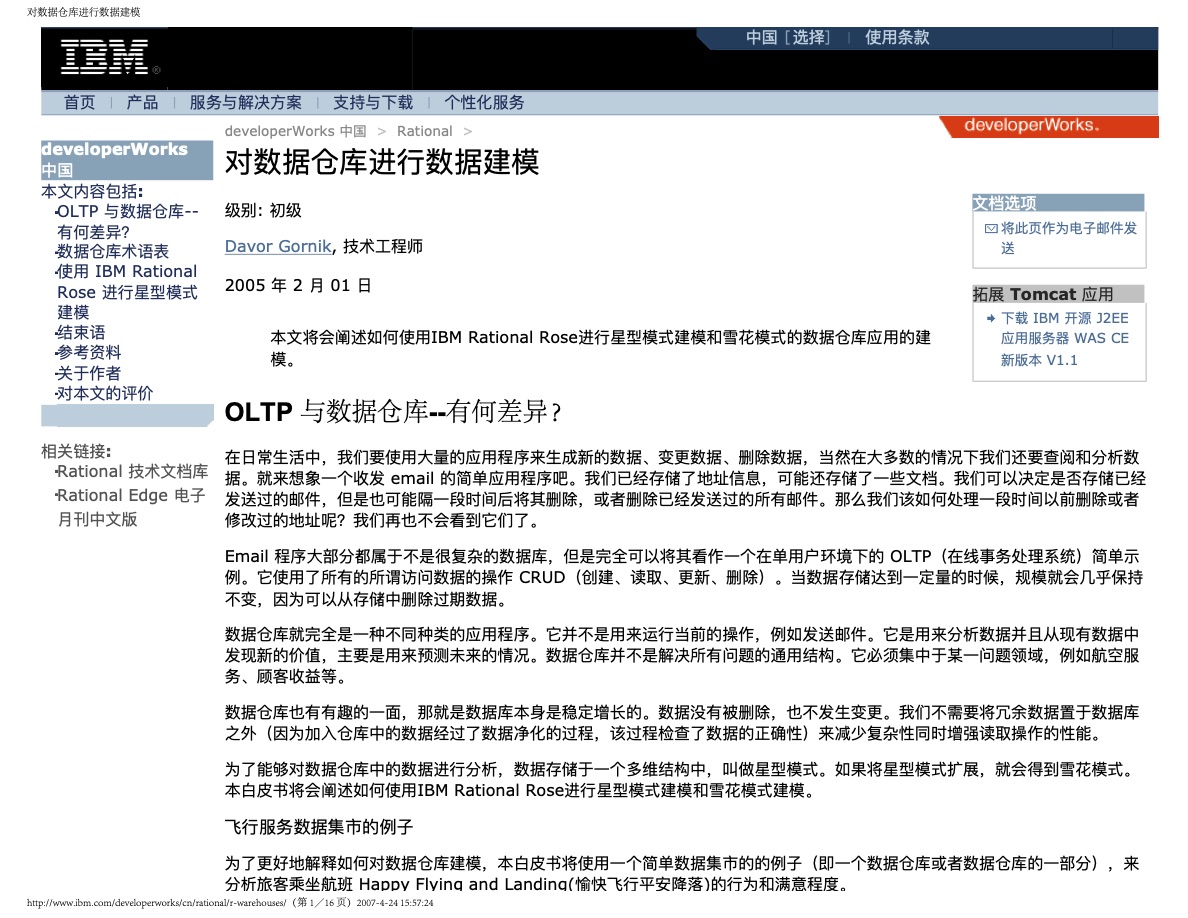Click the 拓展 Tomcat 应用 header
This screenshot has width=1188, height=918.
click(x=1058, y=294)
